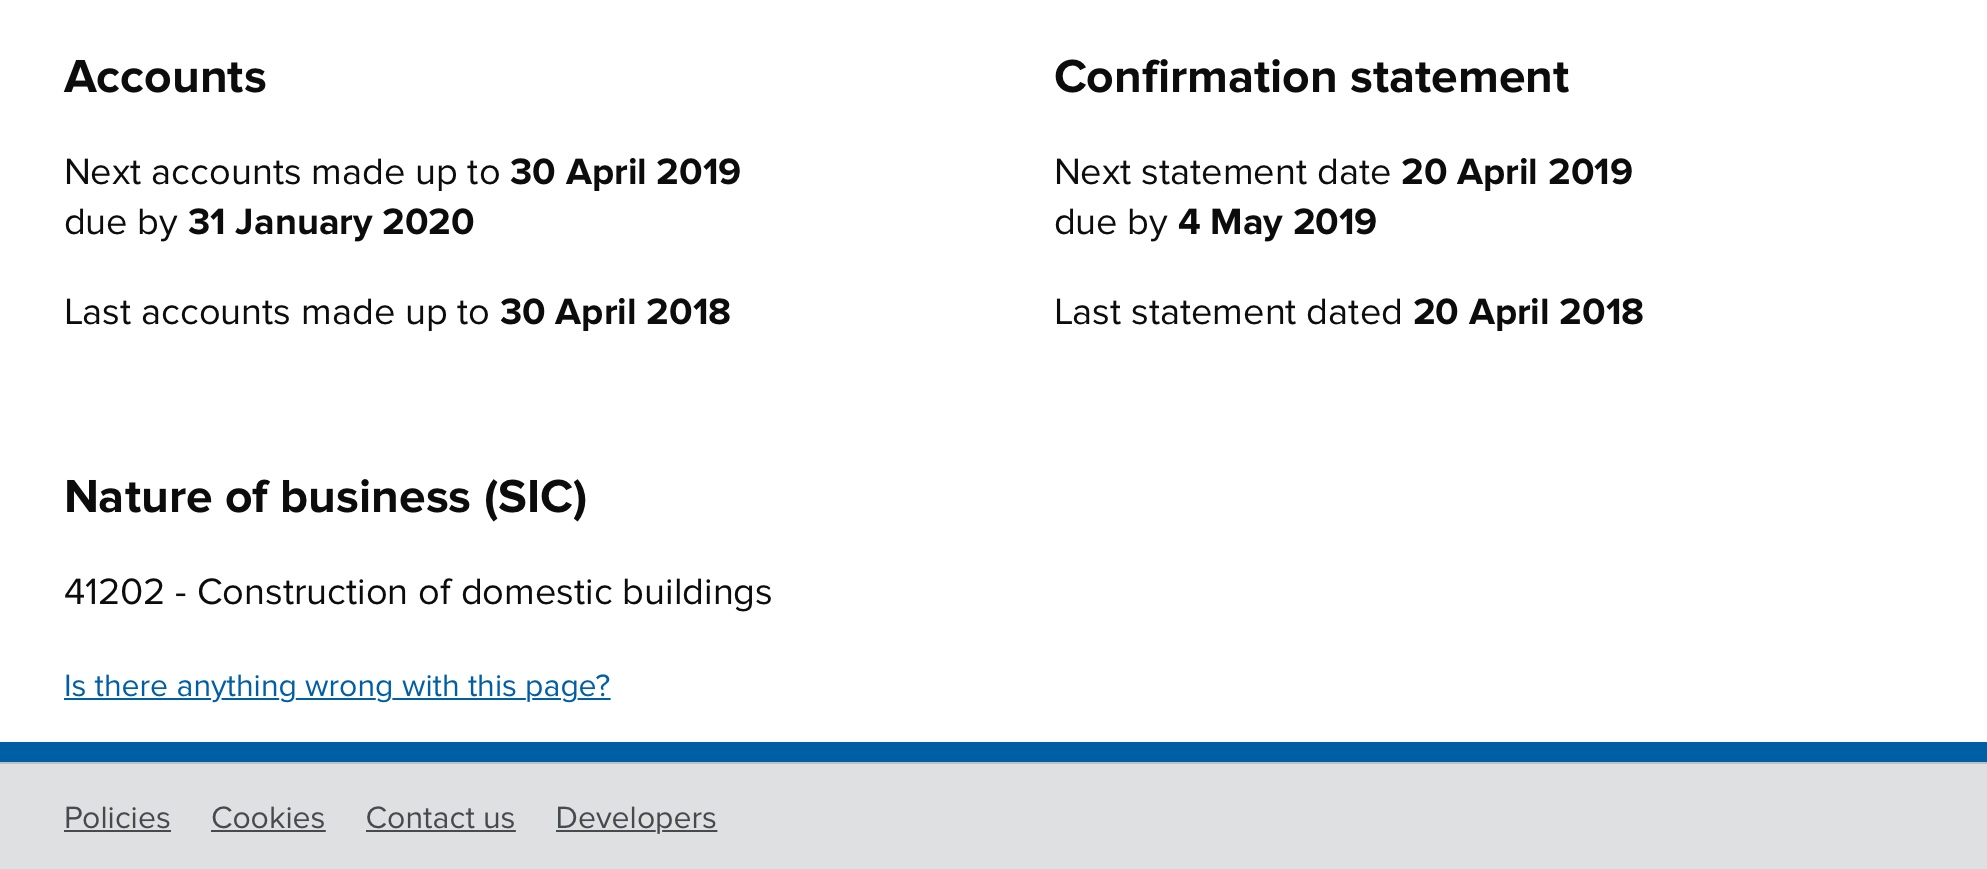Click the "Next statement date" label

click(x=1222, y=172)
